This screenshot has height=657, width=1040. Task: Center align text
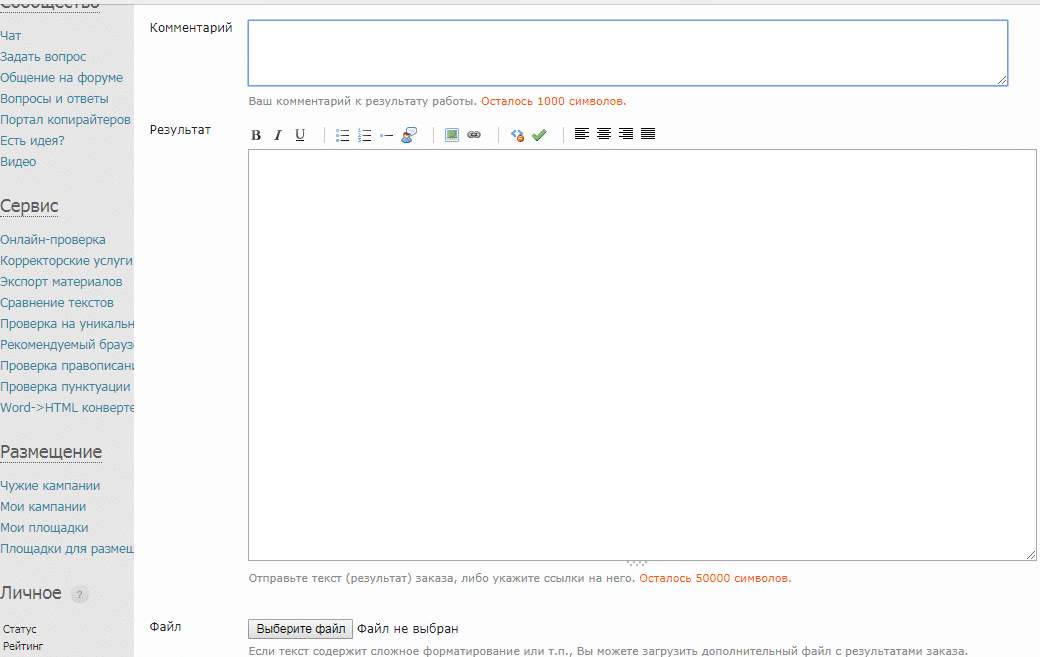coord(604,134)
